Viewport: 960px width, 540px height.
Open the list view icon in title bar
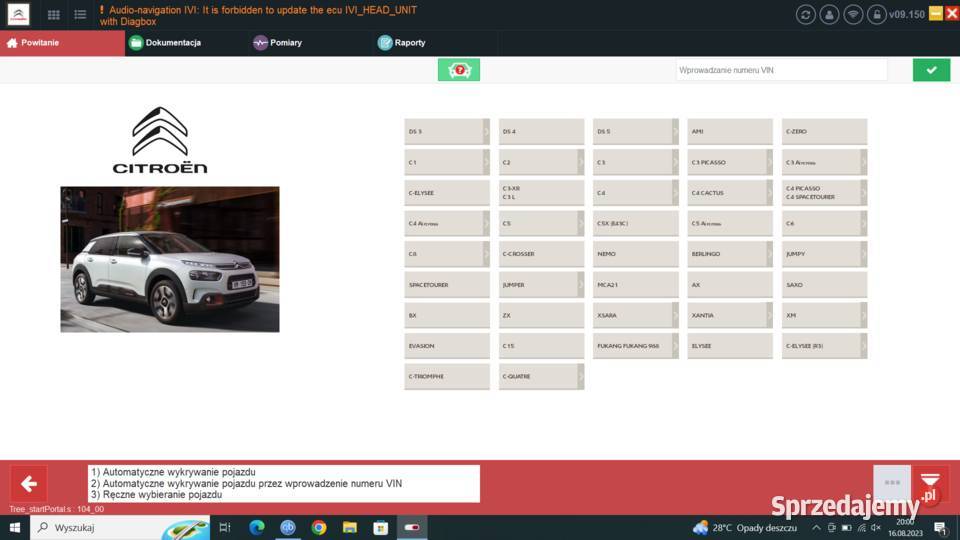(x=80, y=15)
